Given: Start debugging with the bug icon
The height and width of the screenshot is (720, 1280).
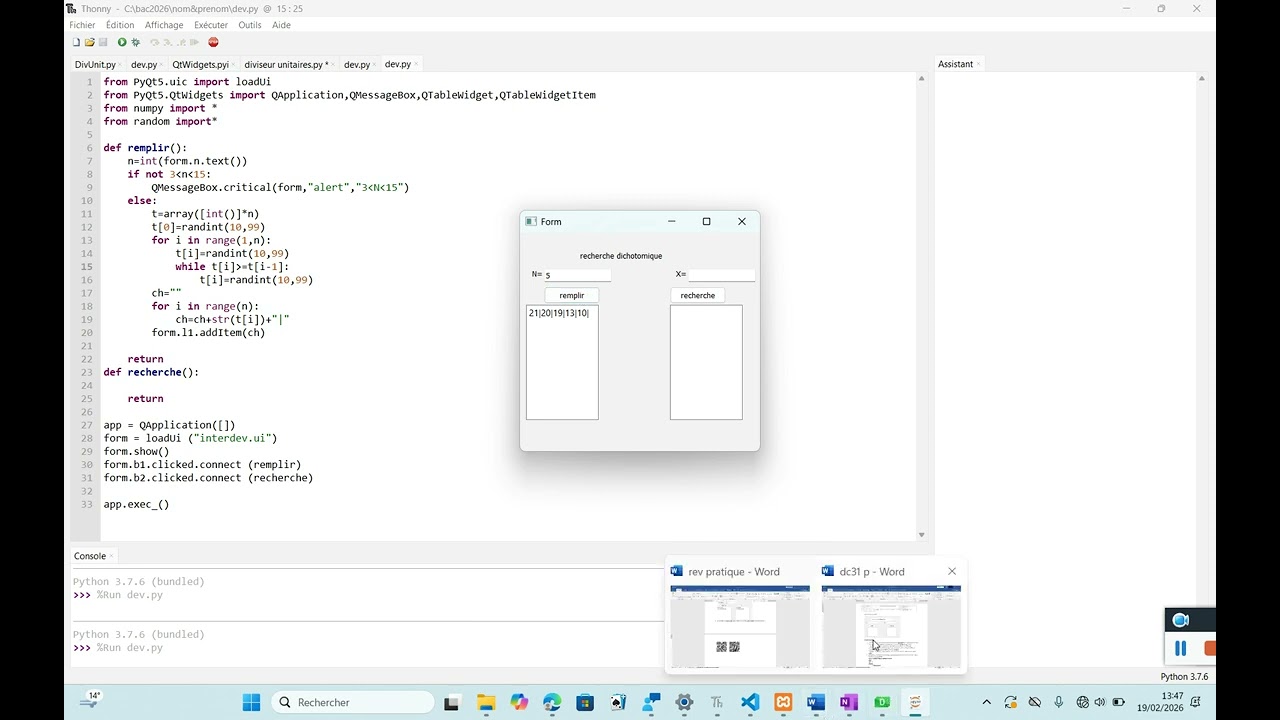Looking at the screenshot, I should tap(135, 42).
